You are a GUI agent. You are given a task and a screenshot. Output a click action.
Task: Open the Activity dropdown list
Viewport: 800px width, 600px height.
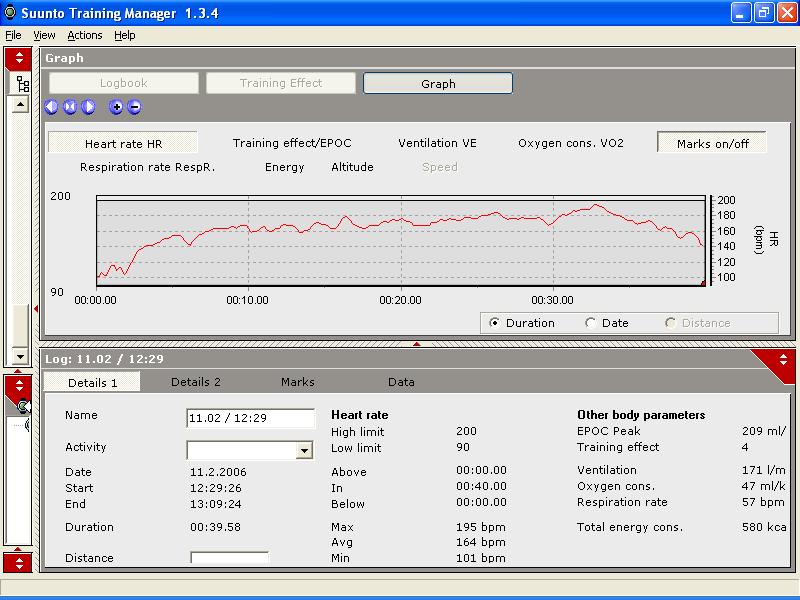tap(305, 451)
